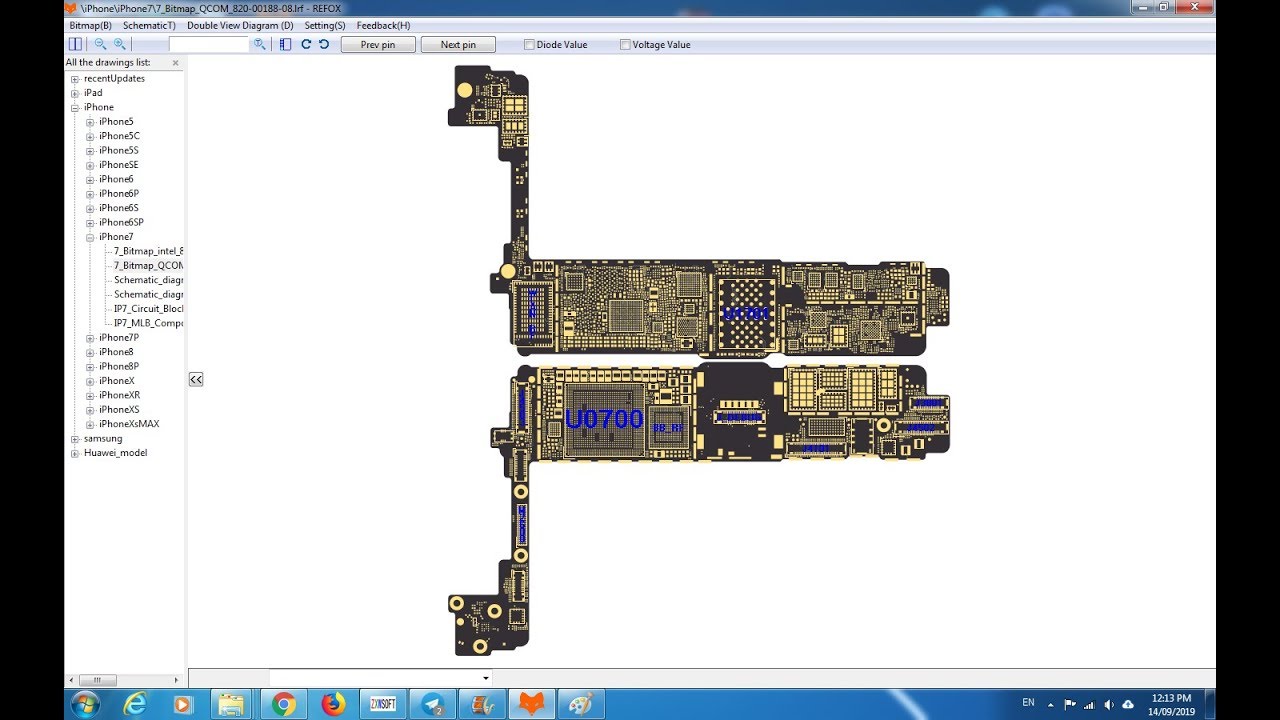1280x720 pixels.
Task: Rotate the board counterclockwise
Action: 324,44
